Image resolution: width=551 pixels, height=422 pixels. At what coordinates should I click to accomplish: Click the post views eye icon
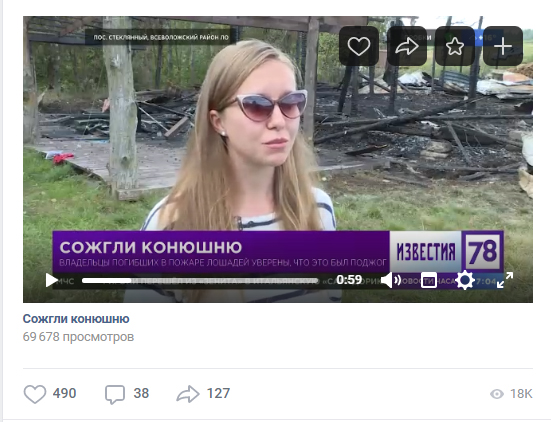point(497,394)
